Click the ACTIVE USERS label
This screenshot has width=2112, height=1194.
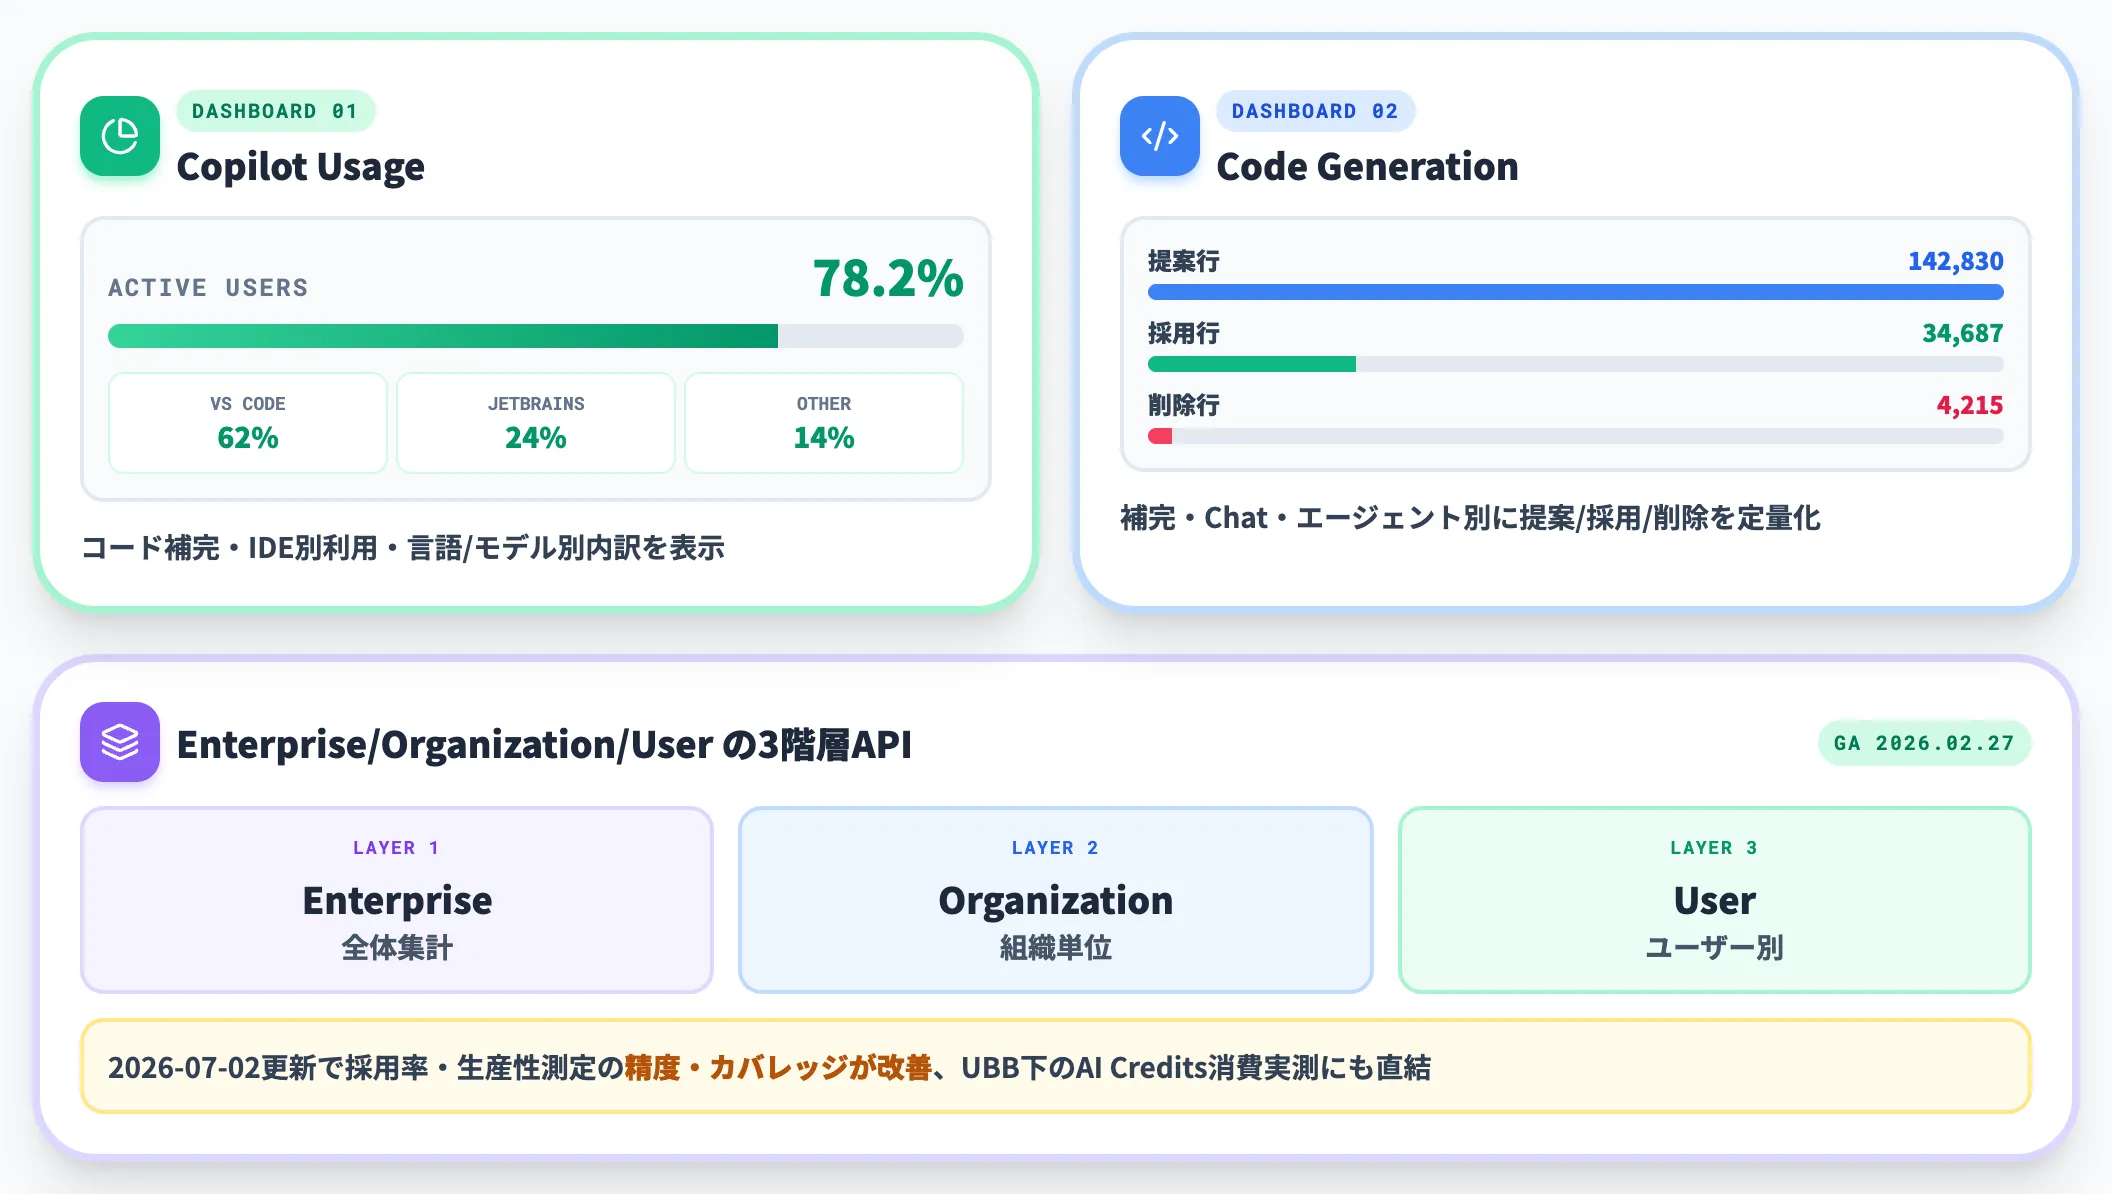pos(209,288)
